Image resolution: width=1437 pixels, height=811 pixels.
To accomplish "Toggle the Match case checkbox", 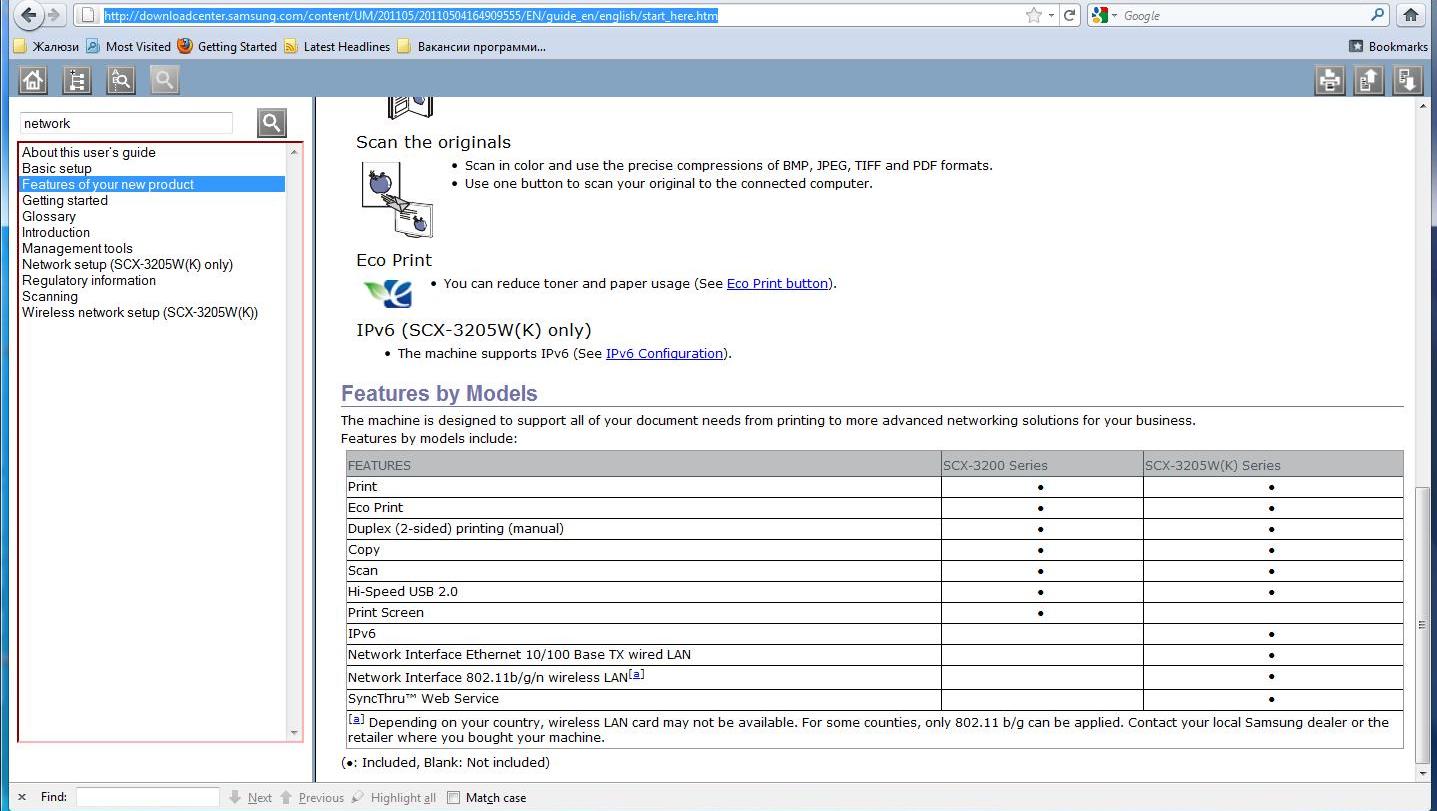I will point(453,797).
